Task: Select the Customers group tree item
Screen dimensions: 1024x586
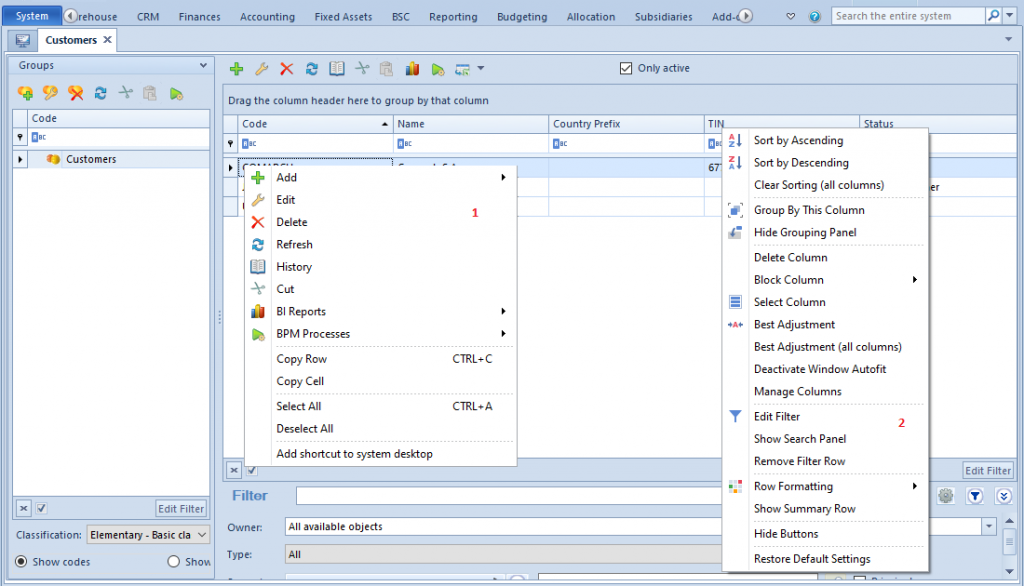Action: (91, 159)
